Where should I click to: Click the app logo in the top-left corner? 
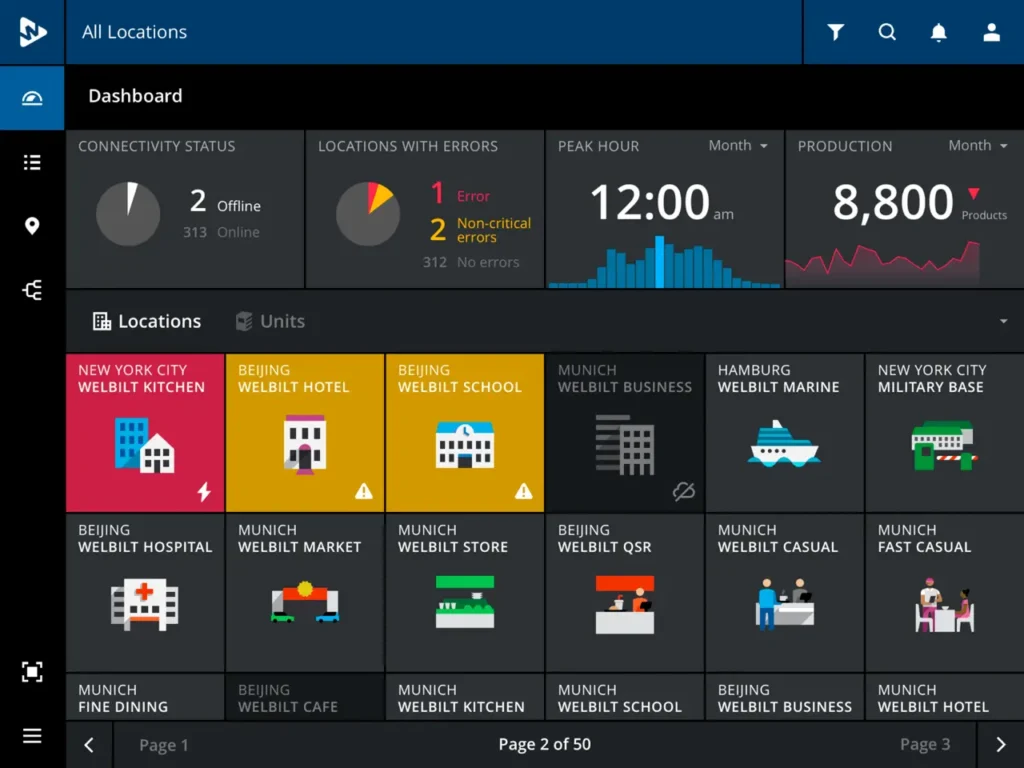pyautogui.click(x=32, y=32)
